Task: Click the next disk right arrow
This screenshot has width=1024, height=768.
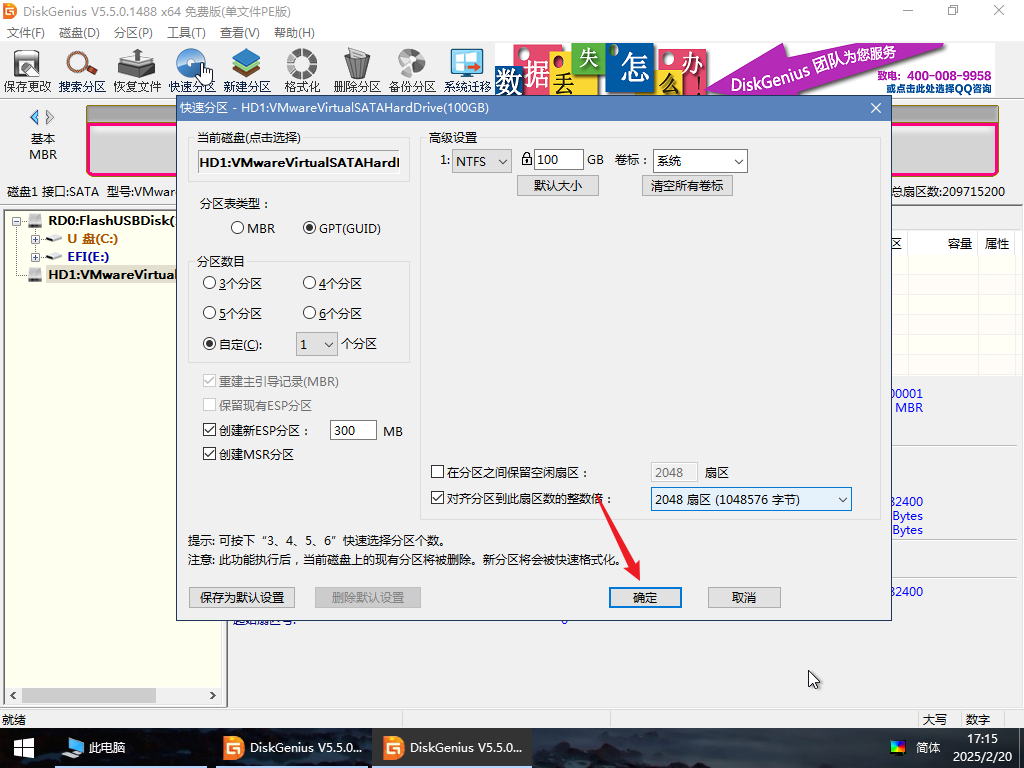Action: (50, 118)
